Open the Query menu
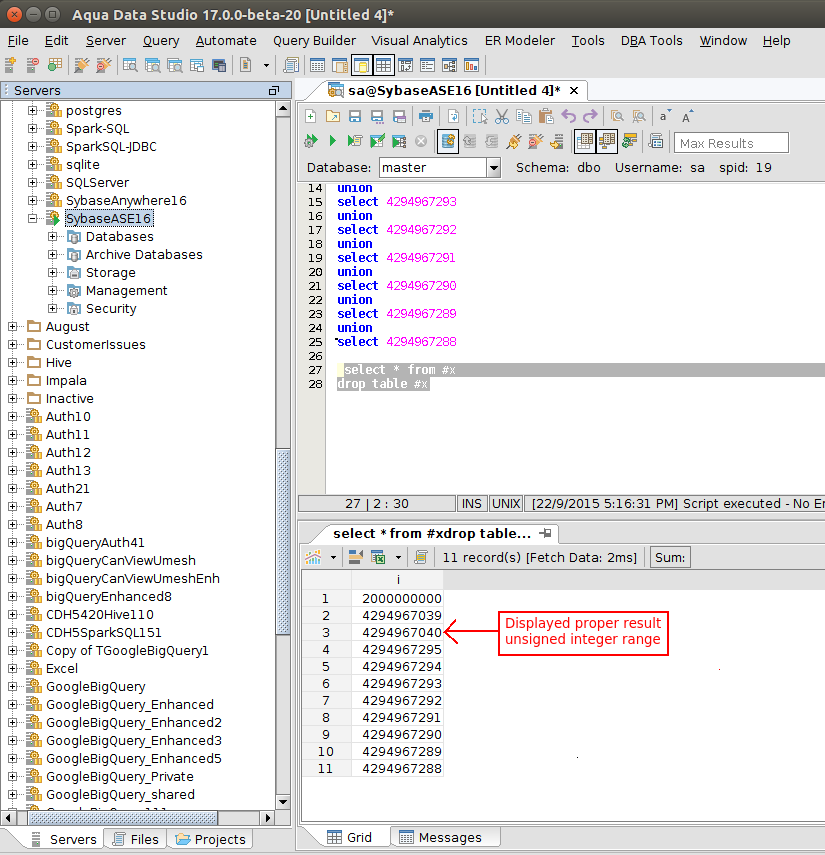Image resolution: width=825 pixels, height=855 pixels. coord(161,41)
